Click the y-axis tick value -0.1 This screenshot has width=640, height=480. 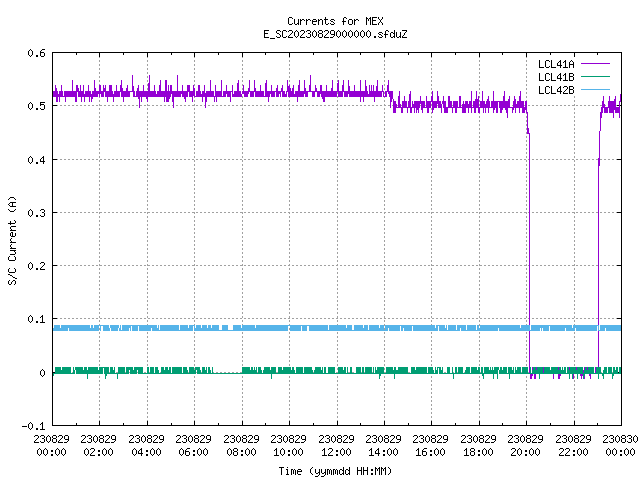[x=33, y=426]
